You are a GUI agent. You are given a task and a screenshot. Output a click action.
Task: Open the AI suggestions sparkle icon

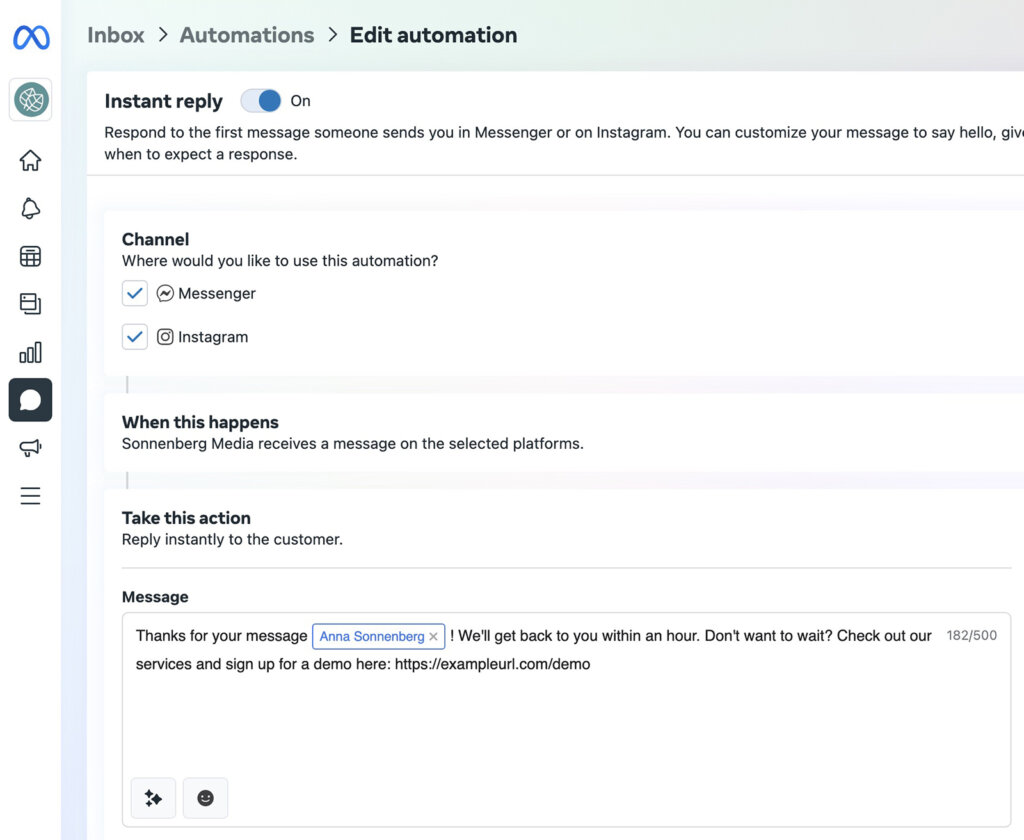153,798
